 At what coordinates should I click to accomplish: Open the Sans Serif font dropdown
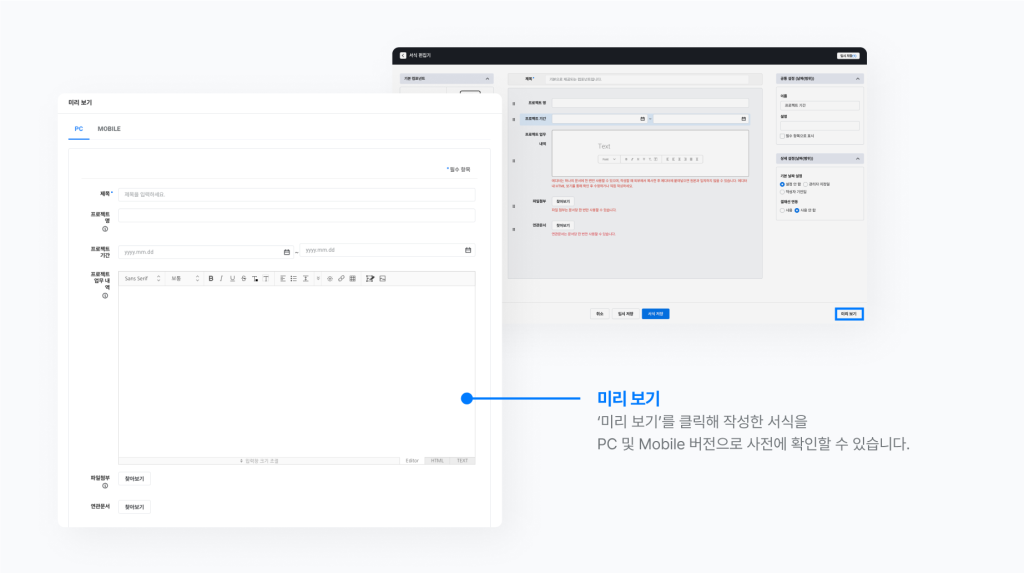pos(142,279)
